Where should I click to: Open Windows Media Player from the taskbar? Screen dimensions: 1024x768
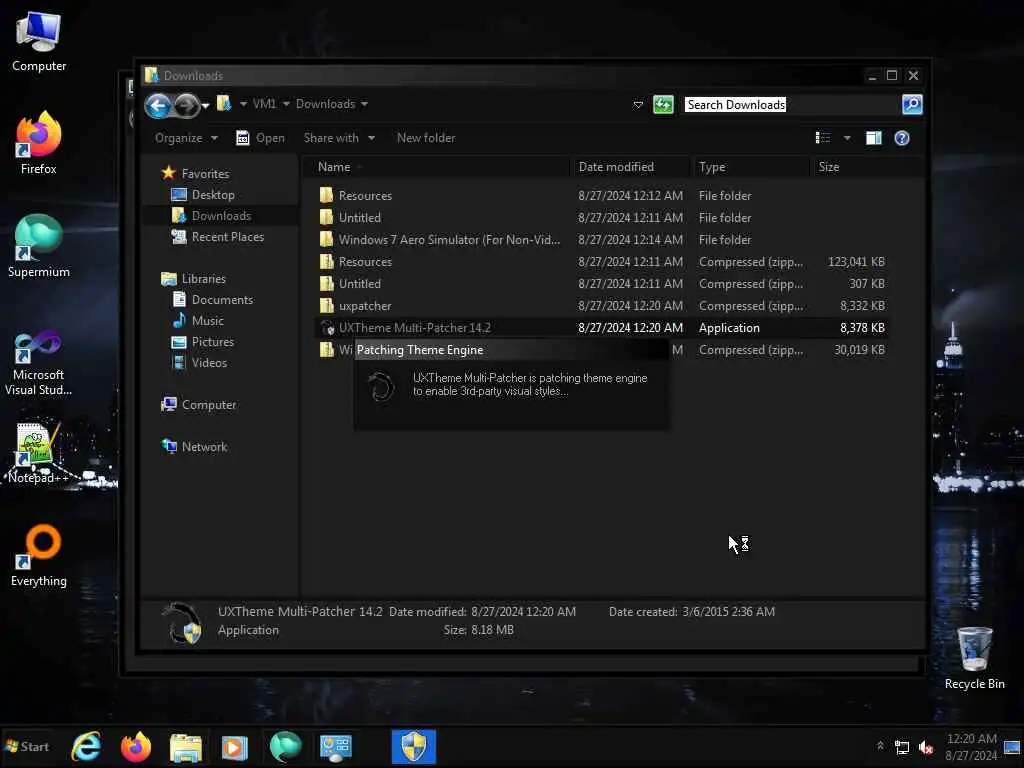234,746
